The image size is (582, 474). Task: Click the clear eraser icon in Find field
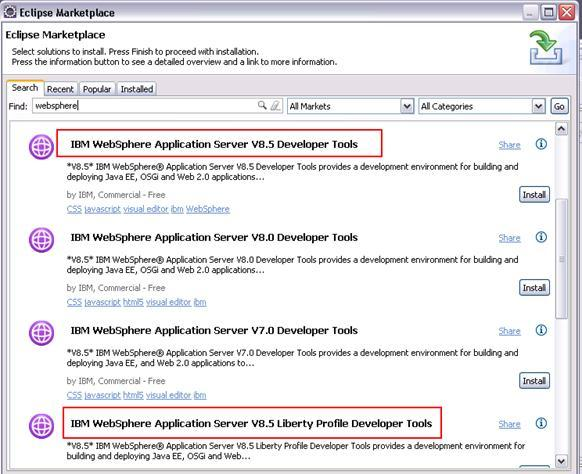point(275,106)
